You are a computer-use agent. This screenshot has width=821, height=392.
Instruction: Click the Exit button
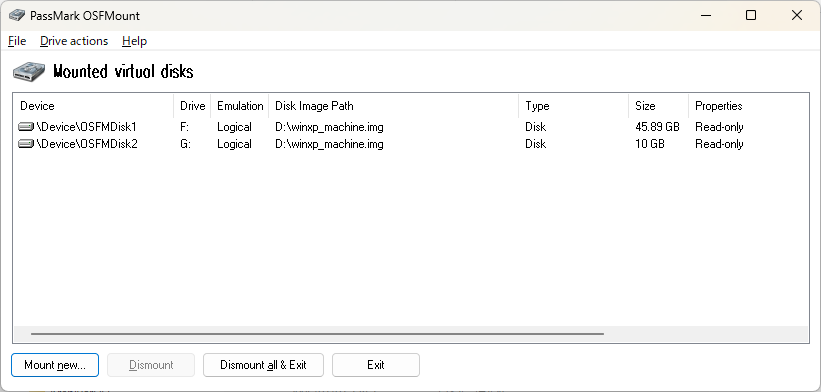[375, 365]
